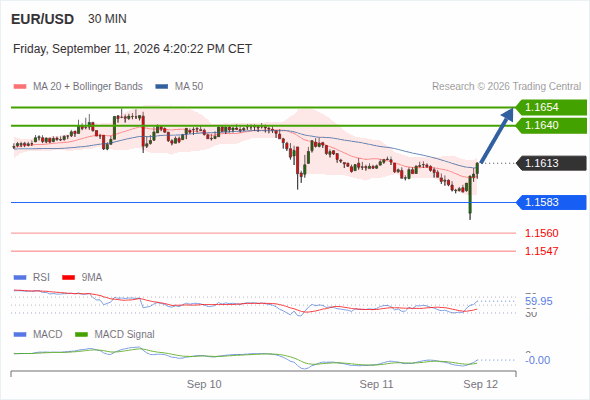Screen dimensions: 590x400
Task: Click the Sep 10 date axis label
Action: pos(204,384)
